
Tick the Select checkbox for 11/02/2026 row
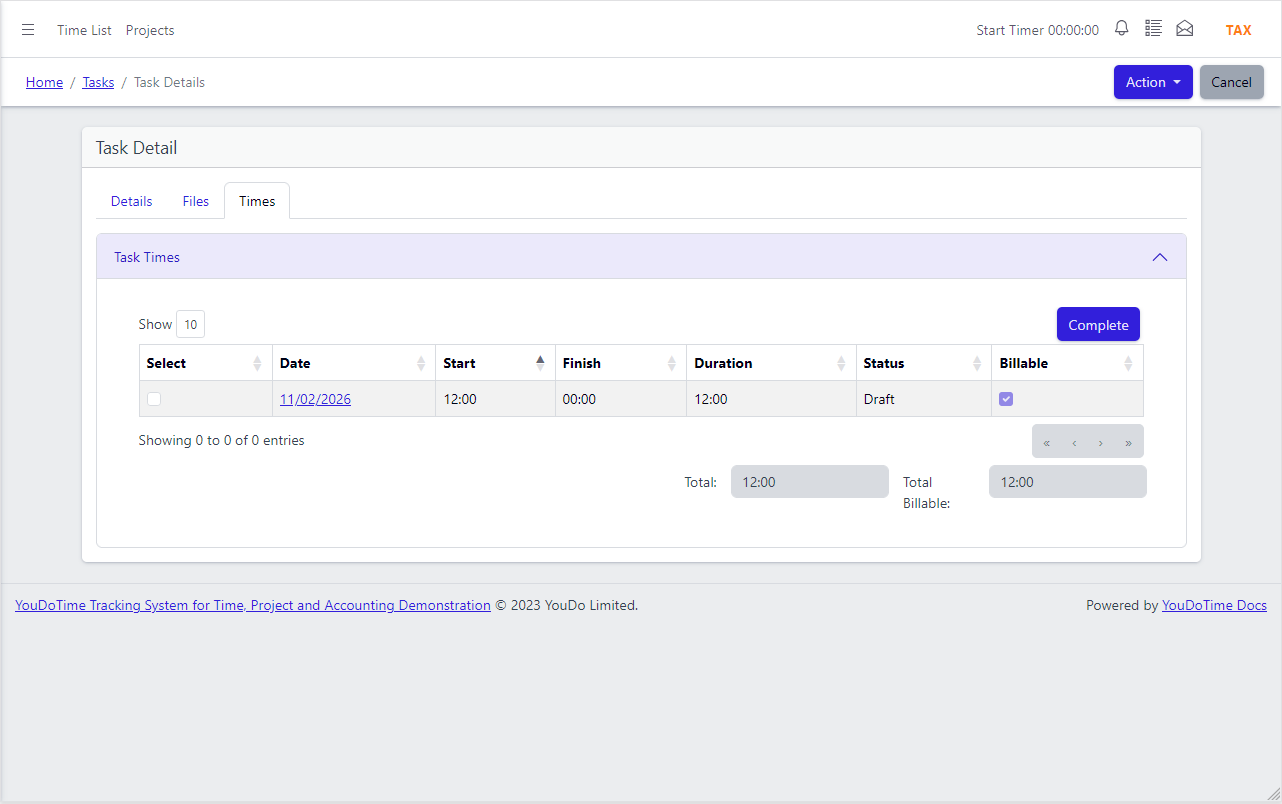click(154, 399)
